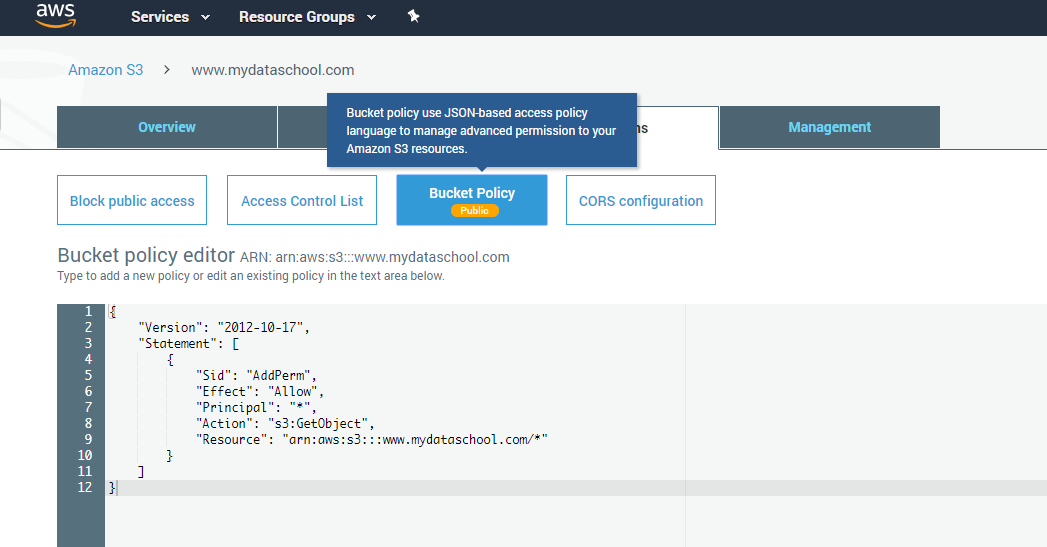Select the Bucket Policy button

click(472, 200)
